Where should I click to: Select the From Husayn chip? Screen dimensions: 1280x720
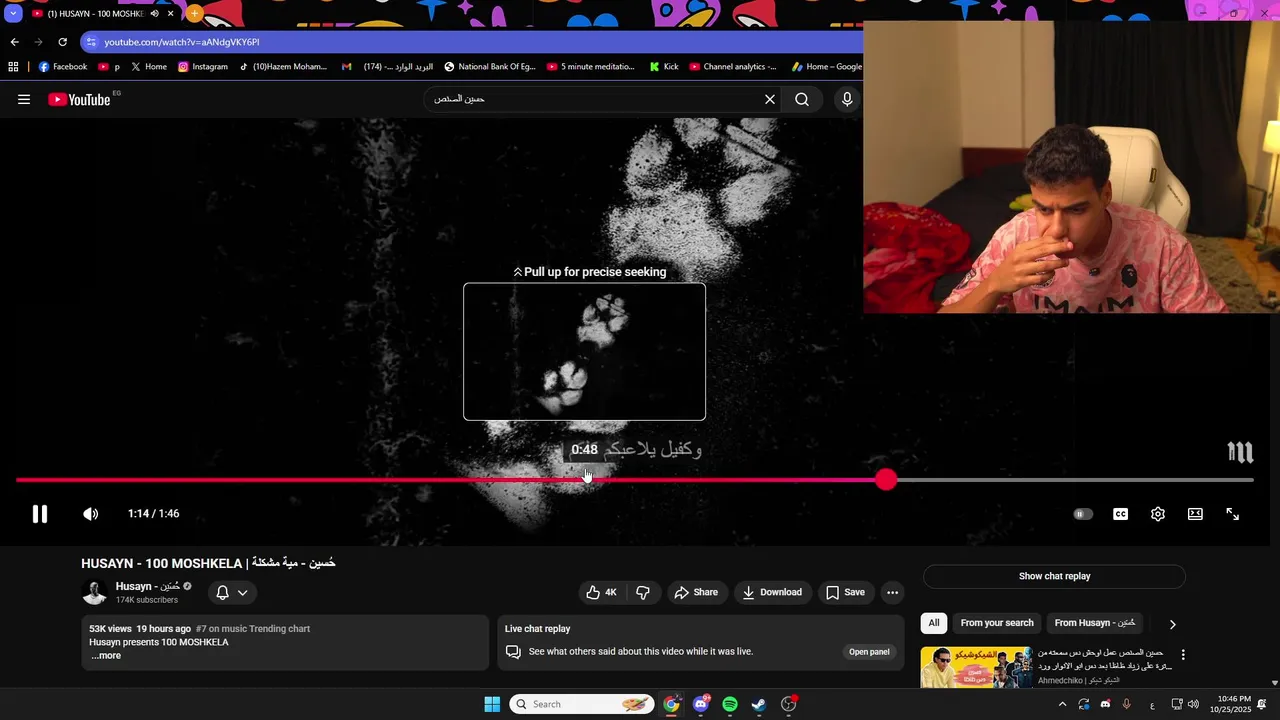click(x=1095, y=623)
